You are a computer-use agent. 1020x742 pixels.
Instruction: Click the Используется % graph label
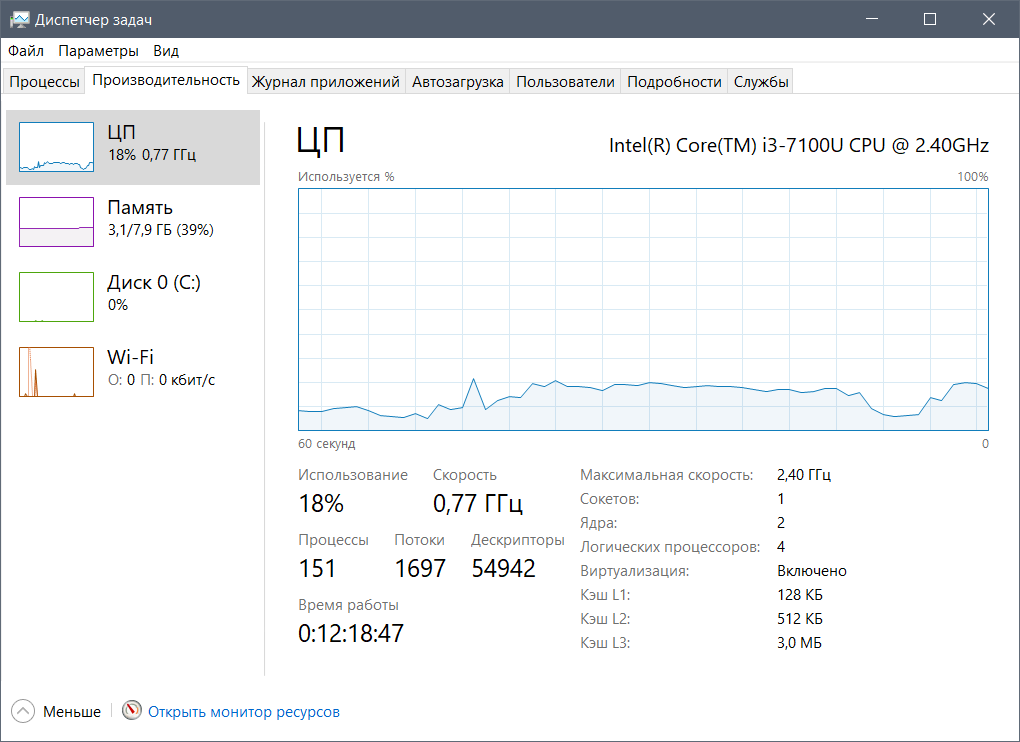click(346, 177)
